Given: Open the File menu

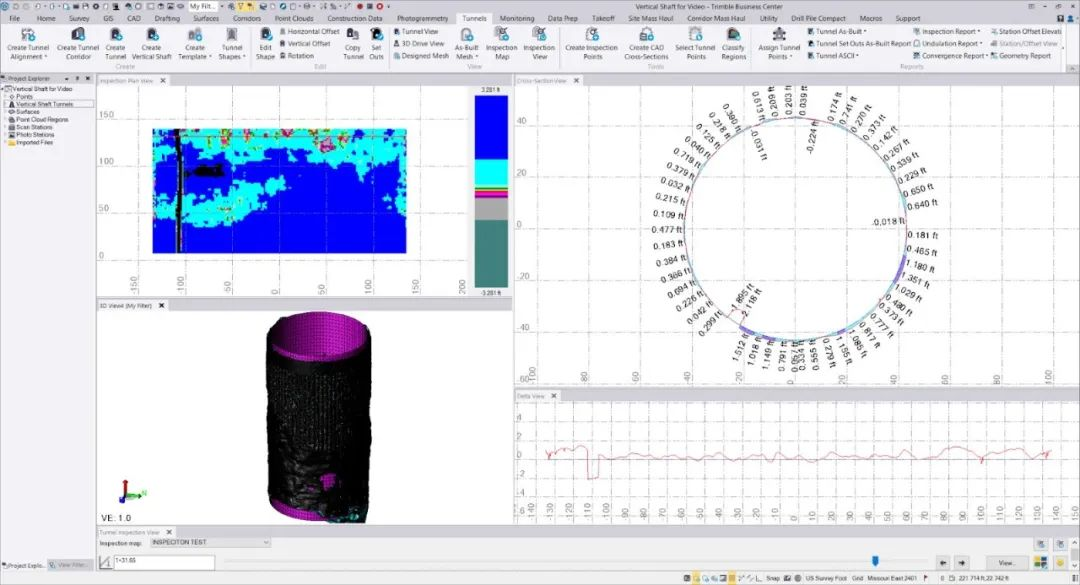Looking at the screenshot, I should (x=14, y=19).
